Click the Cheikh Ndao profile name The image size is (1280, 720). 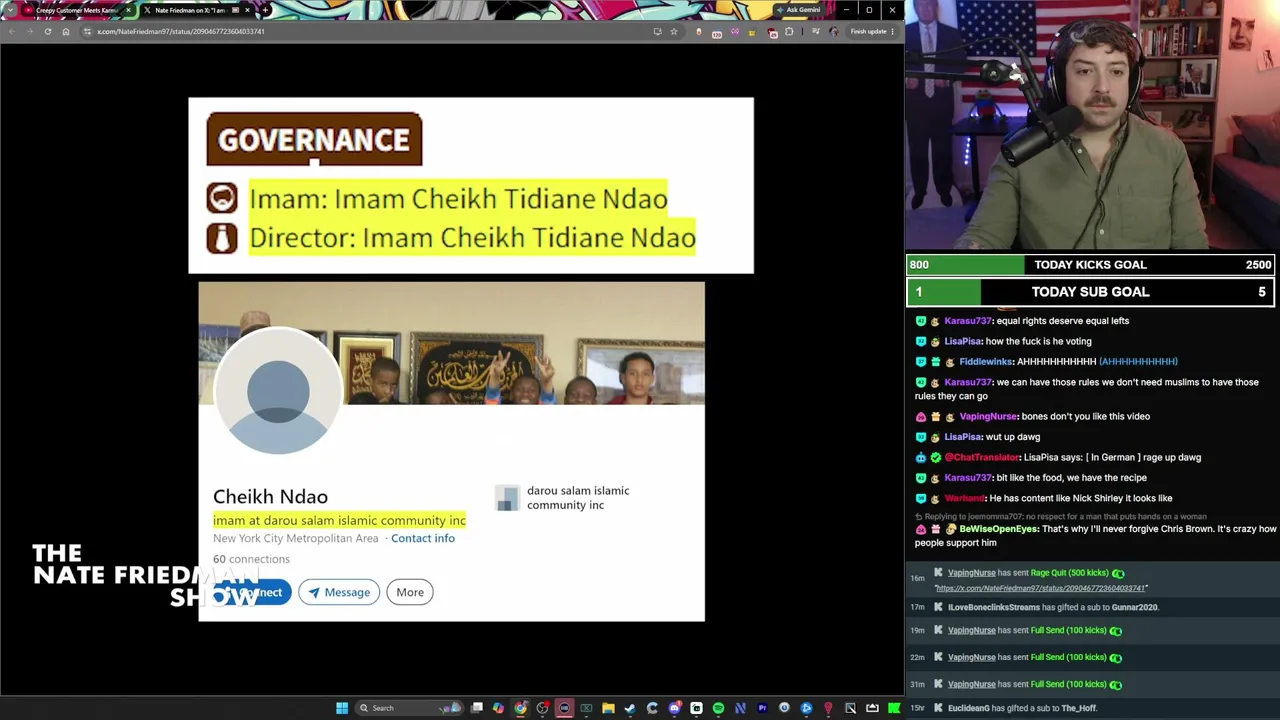tap(270, 497)
